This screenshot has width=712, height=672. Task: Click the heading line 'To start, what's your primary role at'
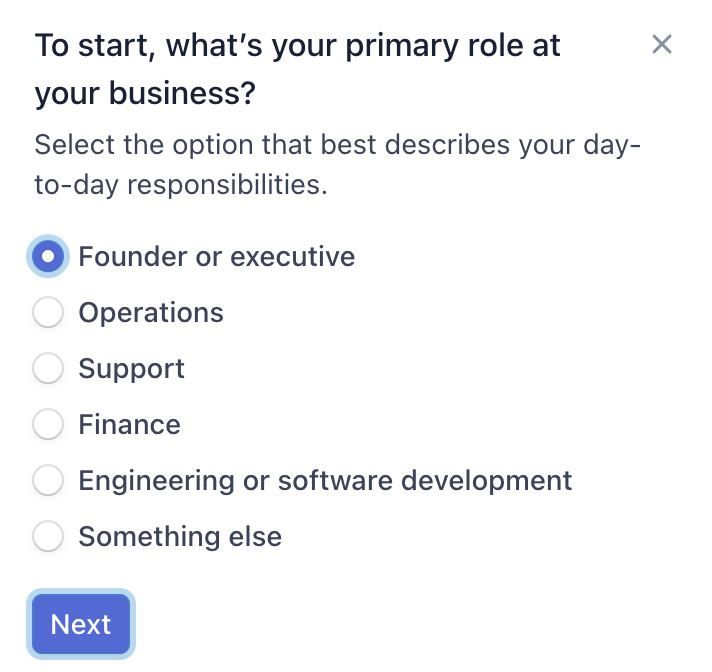pos(297,46)
